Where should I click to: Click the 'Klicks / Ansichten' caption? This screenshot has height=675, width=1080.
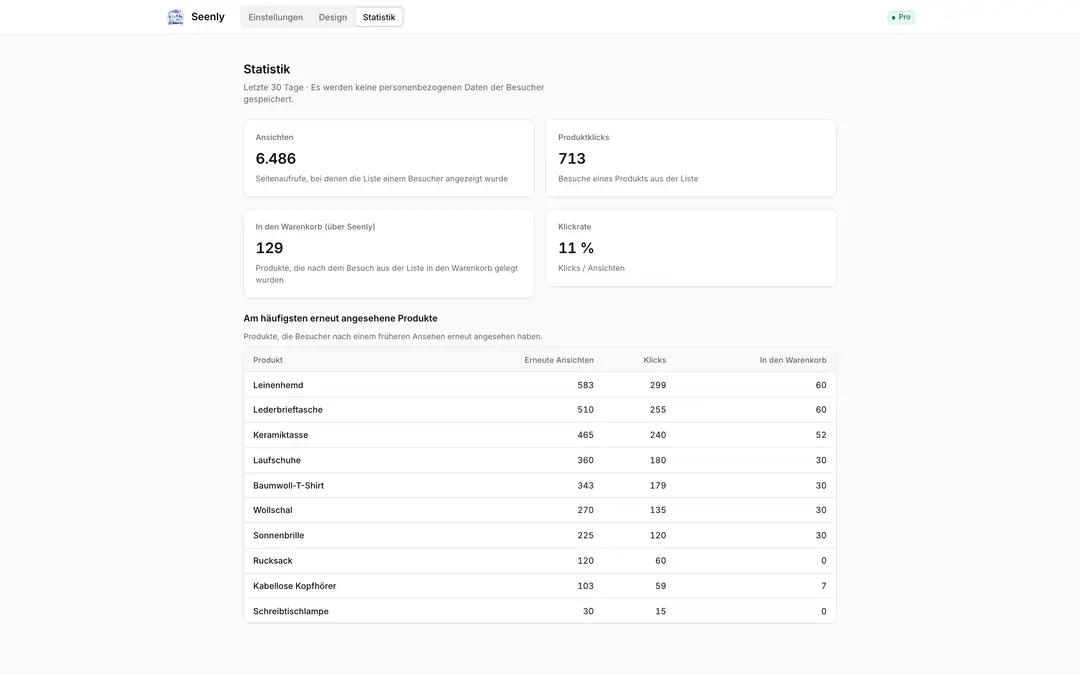pyautogui.click(x=591, y=269)
